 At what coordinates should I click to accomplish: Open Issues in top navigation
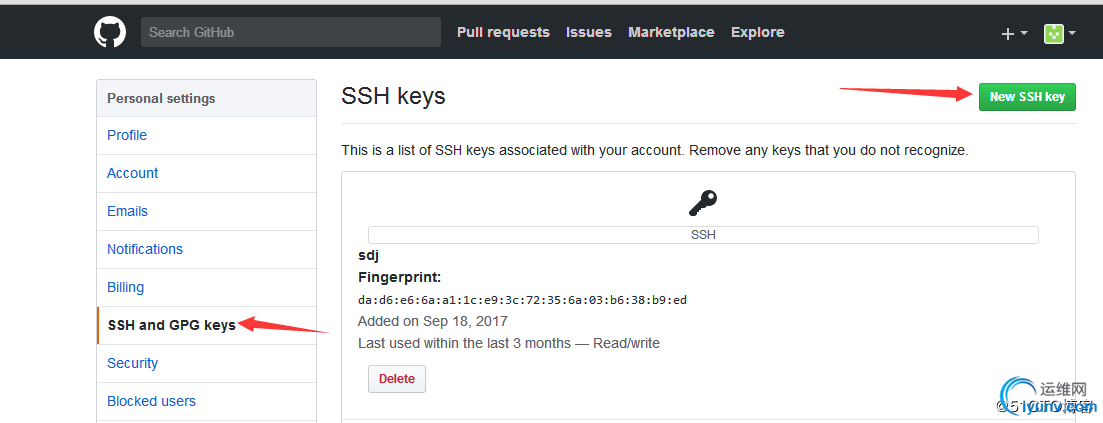589,32
